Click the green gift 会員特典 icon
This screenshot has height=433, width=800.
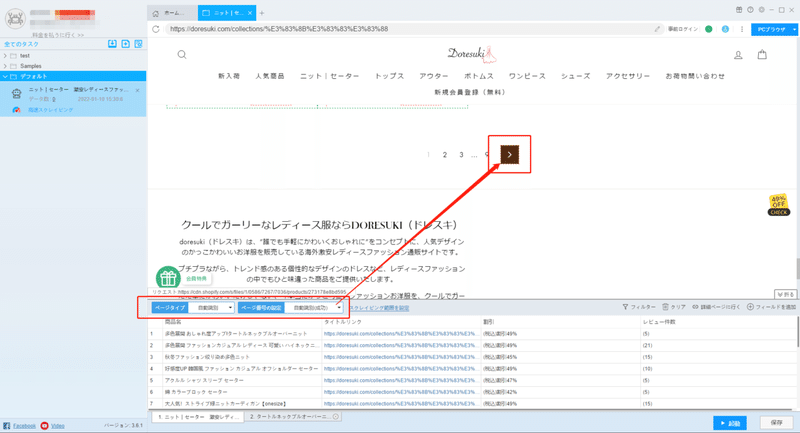(168, 278)
